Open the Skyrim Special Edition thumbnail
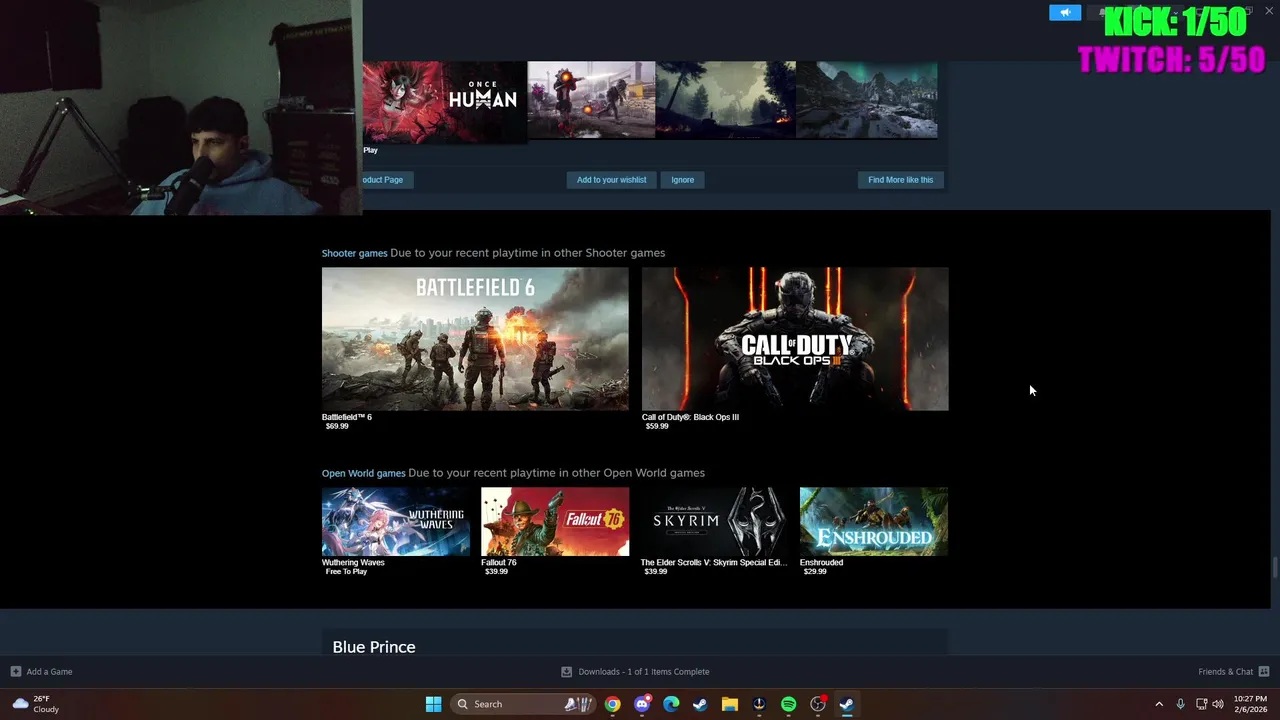Image resolution: width=1280 pixels, height=720 pixels. pyautogui.click(x=714, y=522)
